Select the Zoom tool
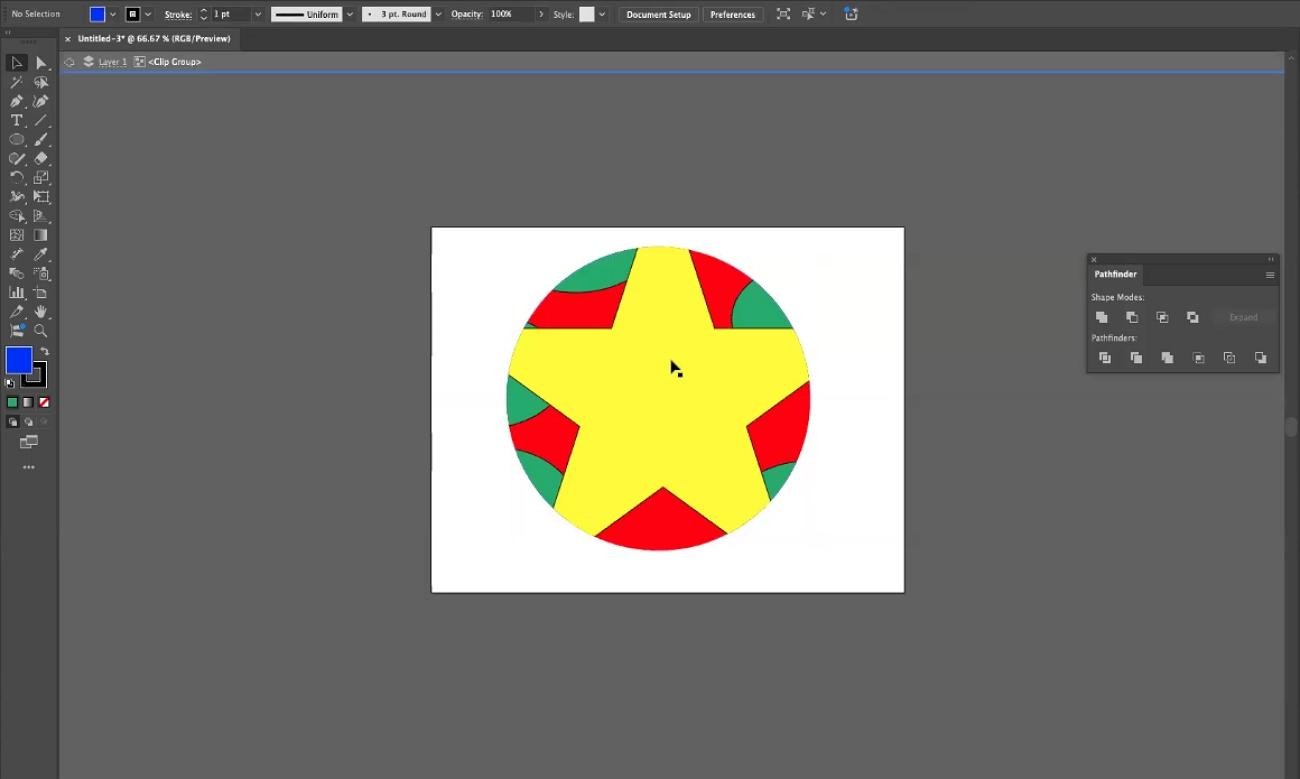The height and width of the screenshot is (779, 1300). [41, 330]
